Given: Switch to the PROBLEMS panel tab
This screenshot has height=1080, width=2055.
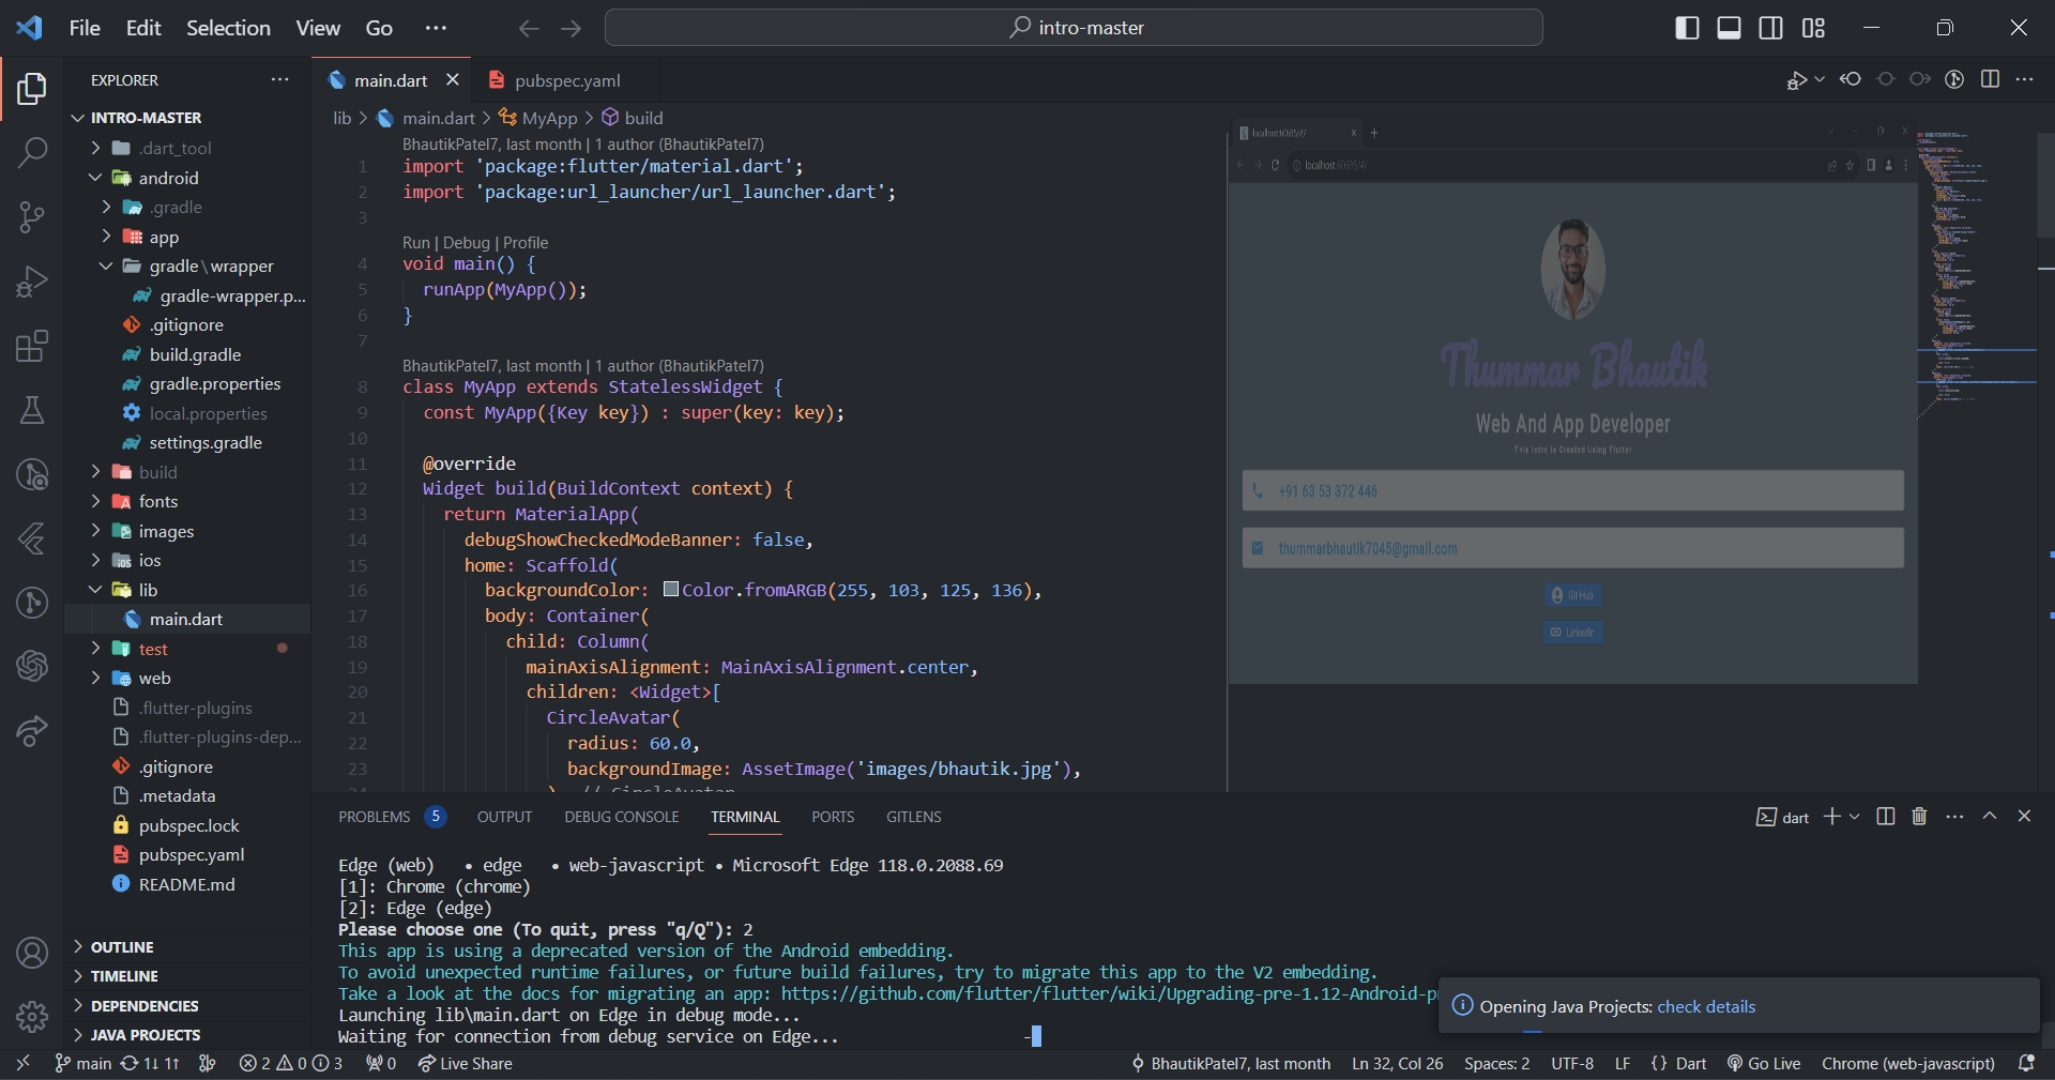Looking at the screenshot, I should [x=374, y=816].
